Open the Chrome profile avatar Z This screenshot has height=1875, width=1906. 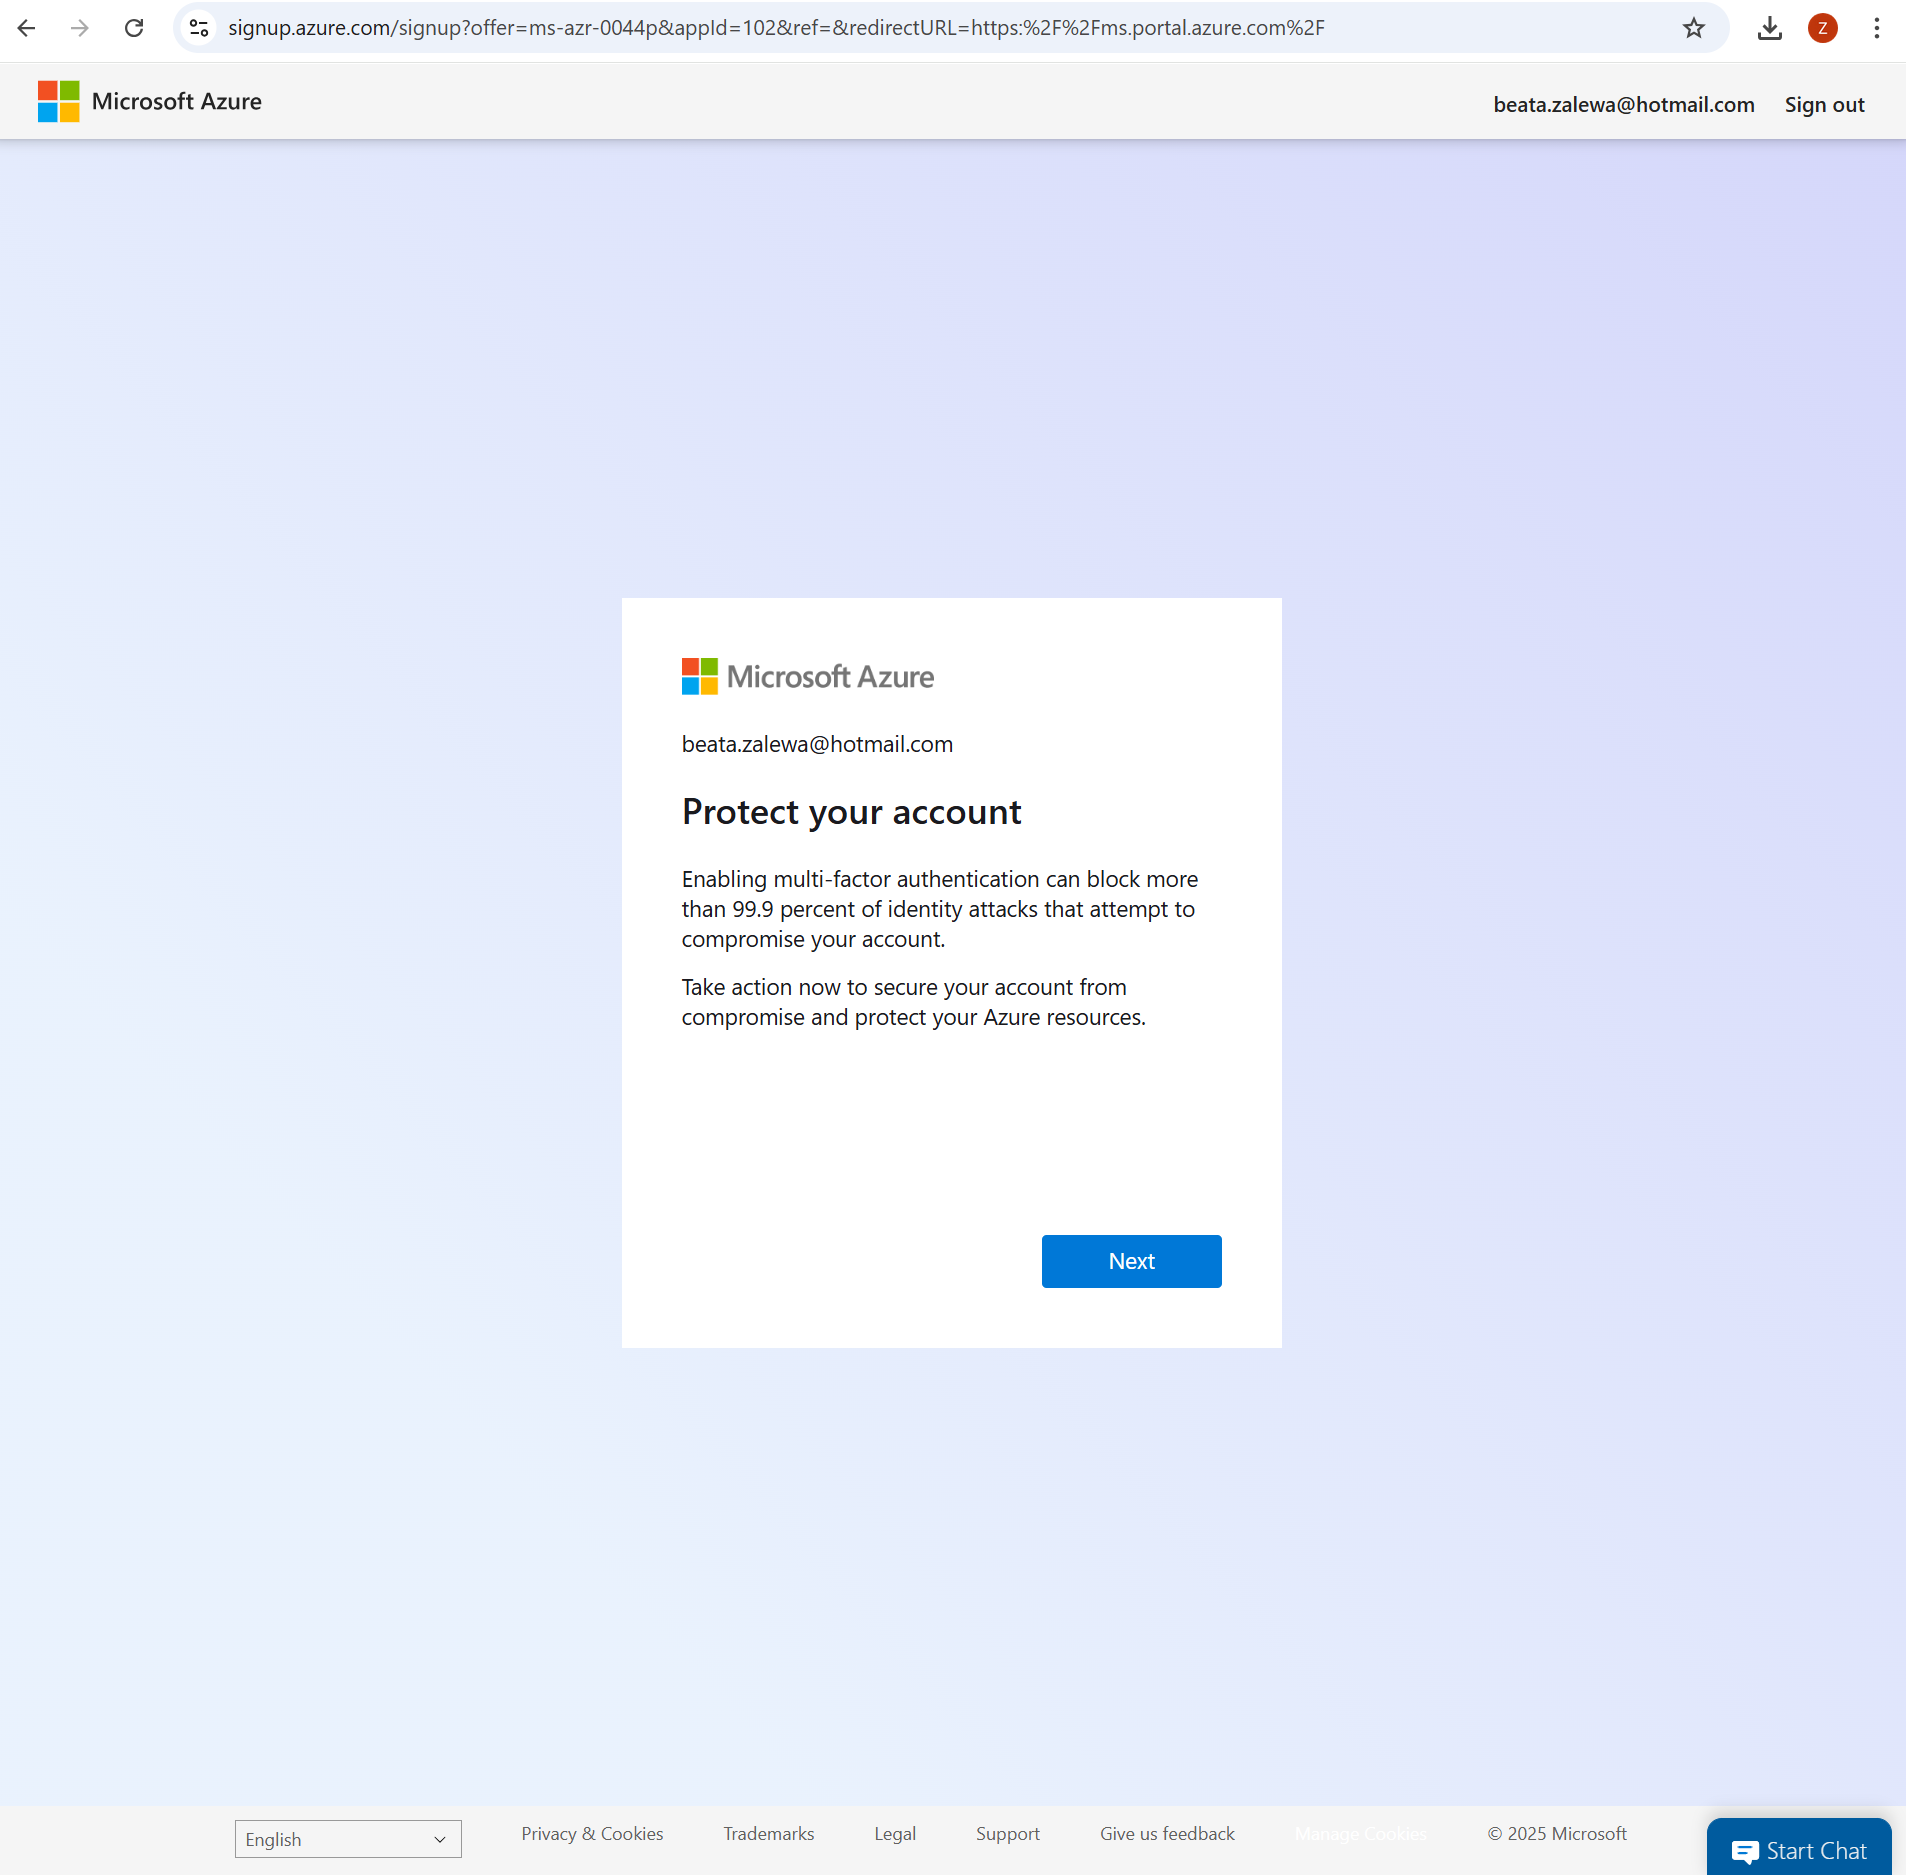click(1822, 28)
